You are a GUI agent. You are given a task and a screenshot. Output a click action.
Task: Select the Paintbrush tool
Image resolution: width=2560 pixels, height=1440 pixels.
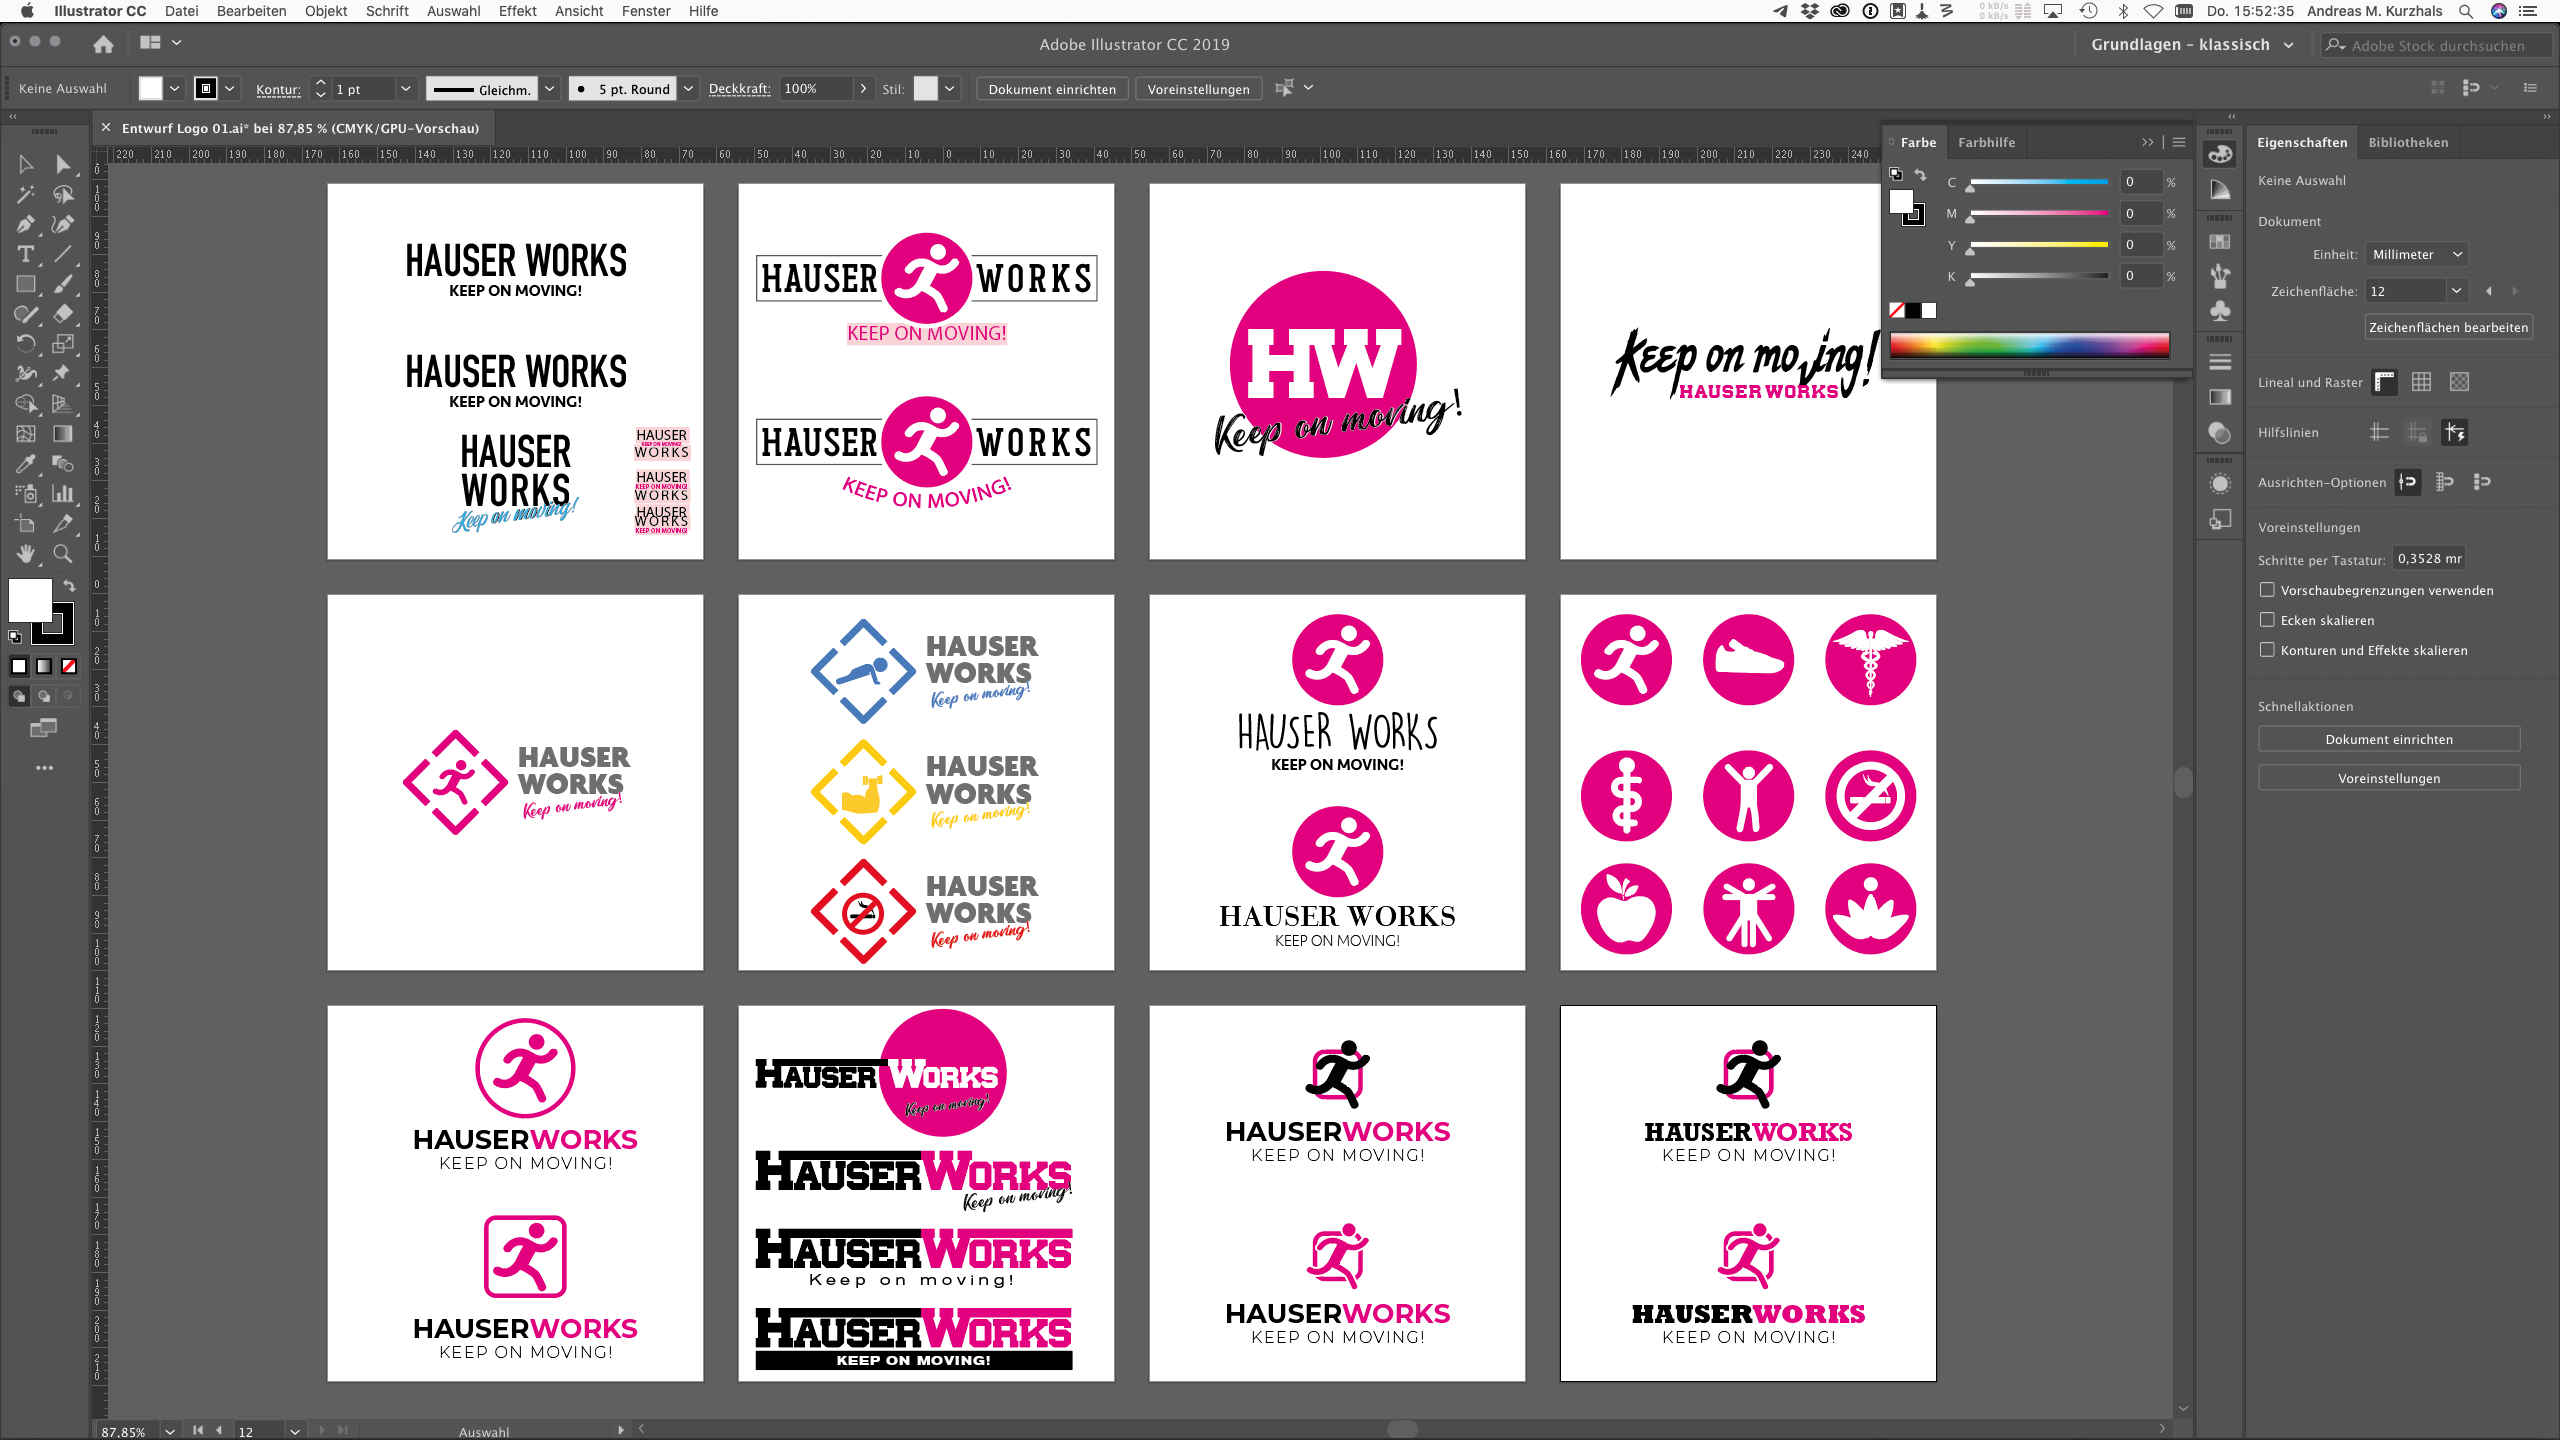coord(63,284)
